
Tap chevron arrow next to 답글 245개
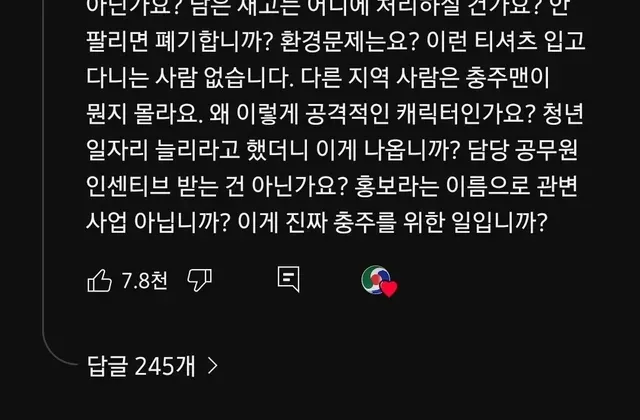click(x=213, y=366)
